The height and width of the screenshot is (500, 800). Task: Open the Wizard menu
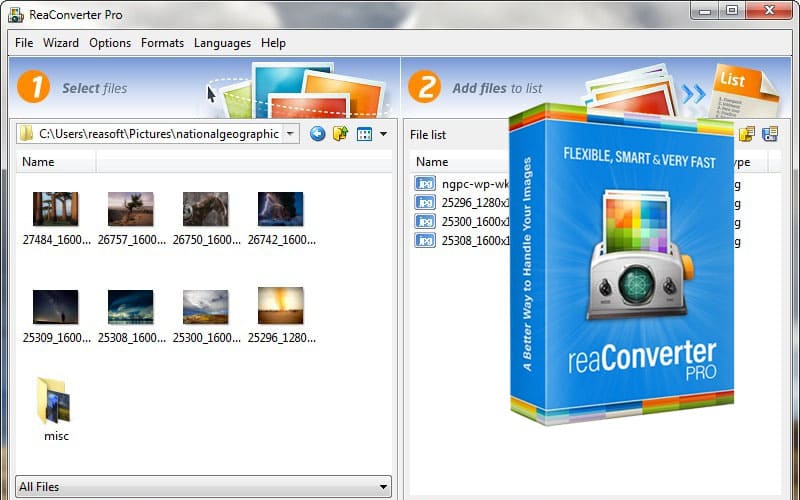coord(61,43)
